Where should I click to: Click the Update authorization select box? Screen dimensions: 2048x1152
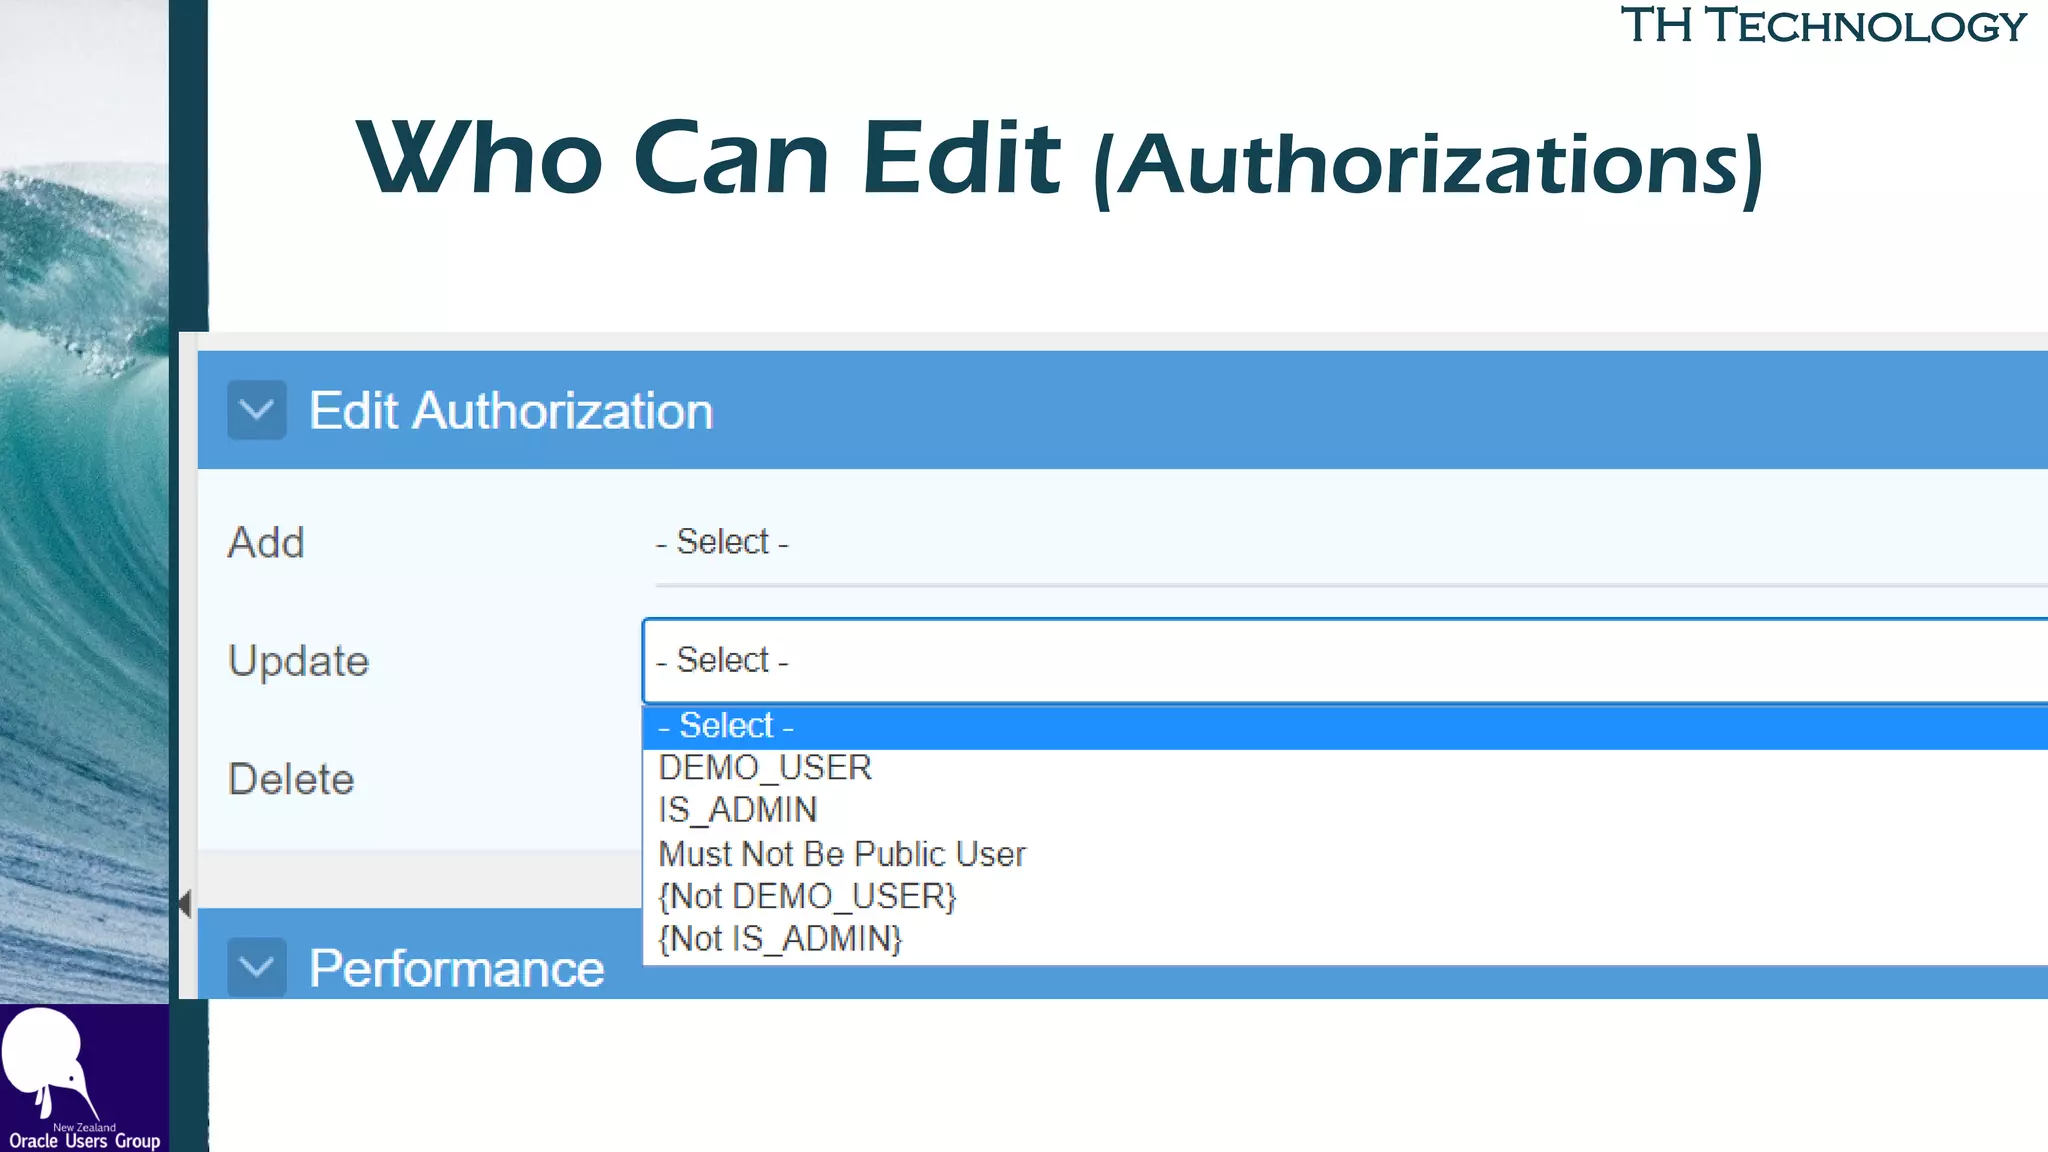point(1346,661)
